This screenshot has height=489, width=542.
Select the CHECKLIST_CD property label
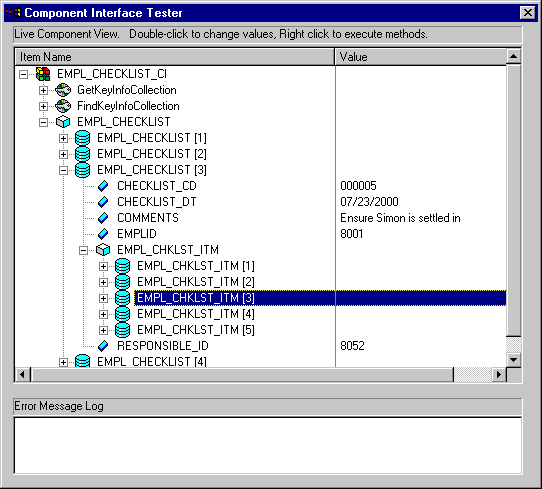pos(157,186)
